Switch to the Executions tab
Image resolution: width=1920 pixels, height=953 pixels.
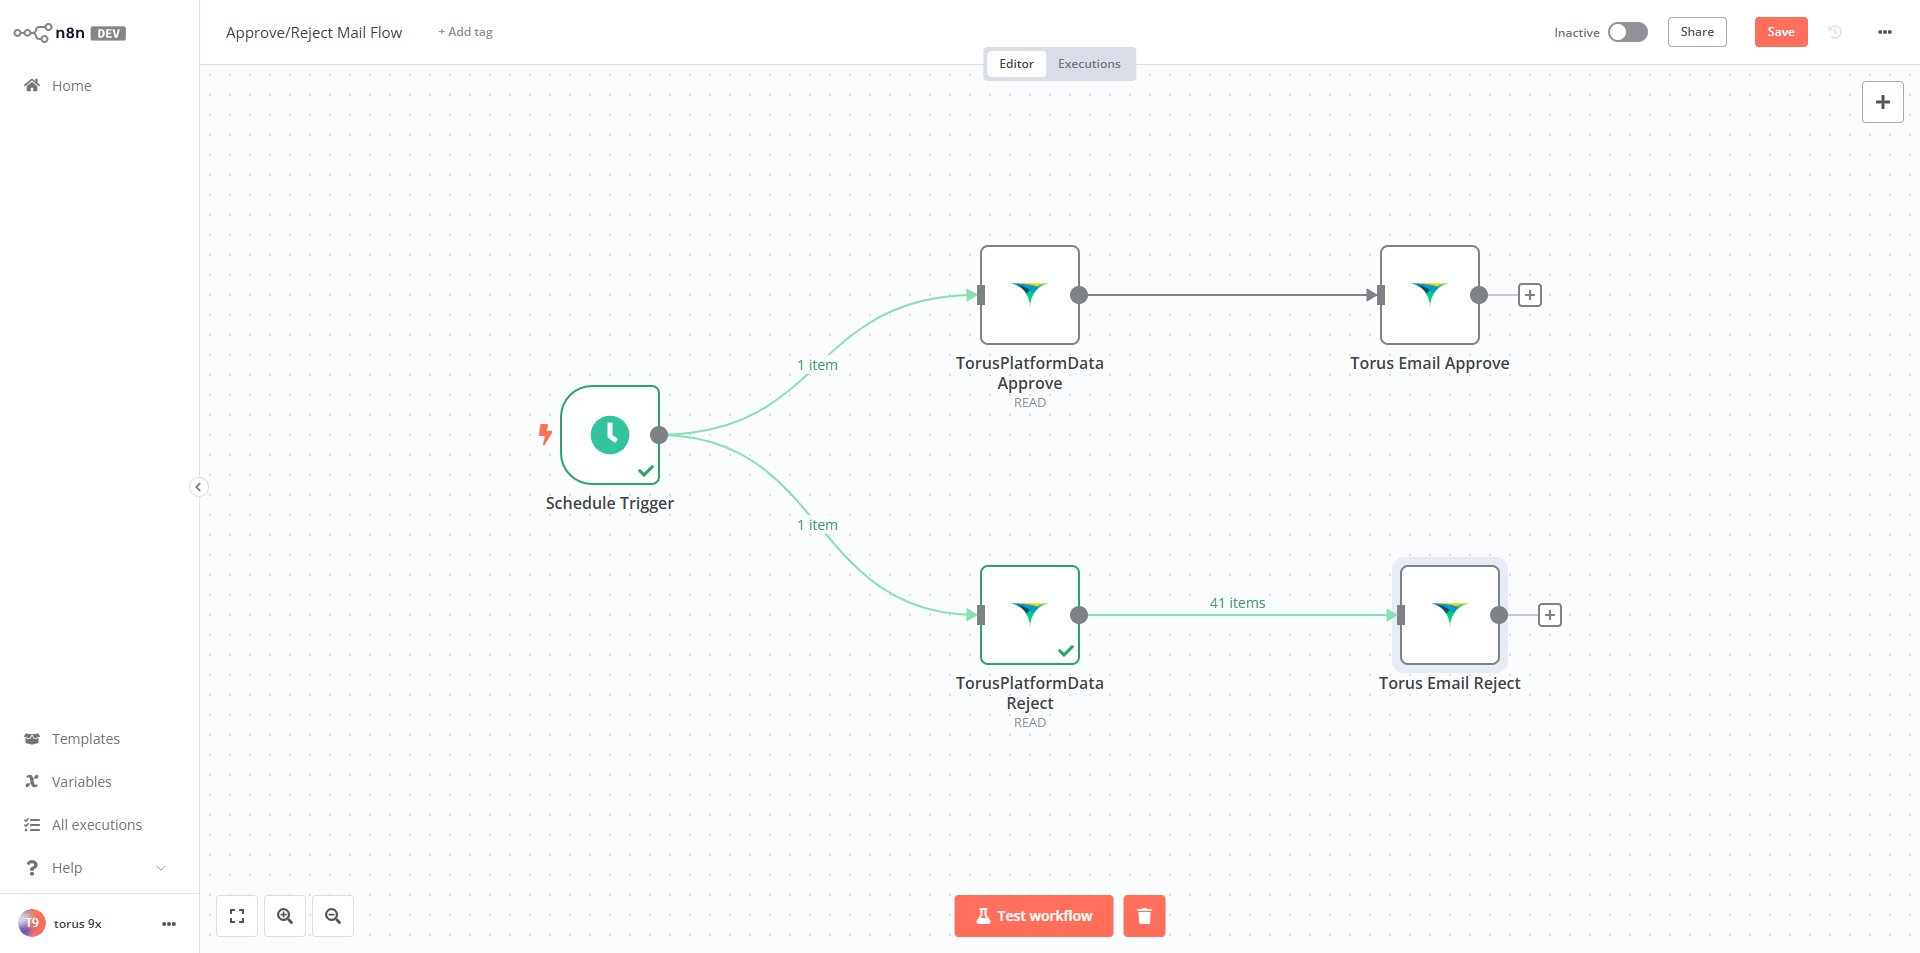1089,64
